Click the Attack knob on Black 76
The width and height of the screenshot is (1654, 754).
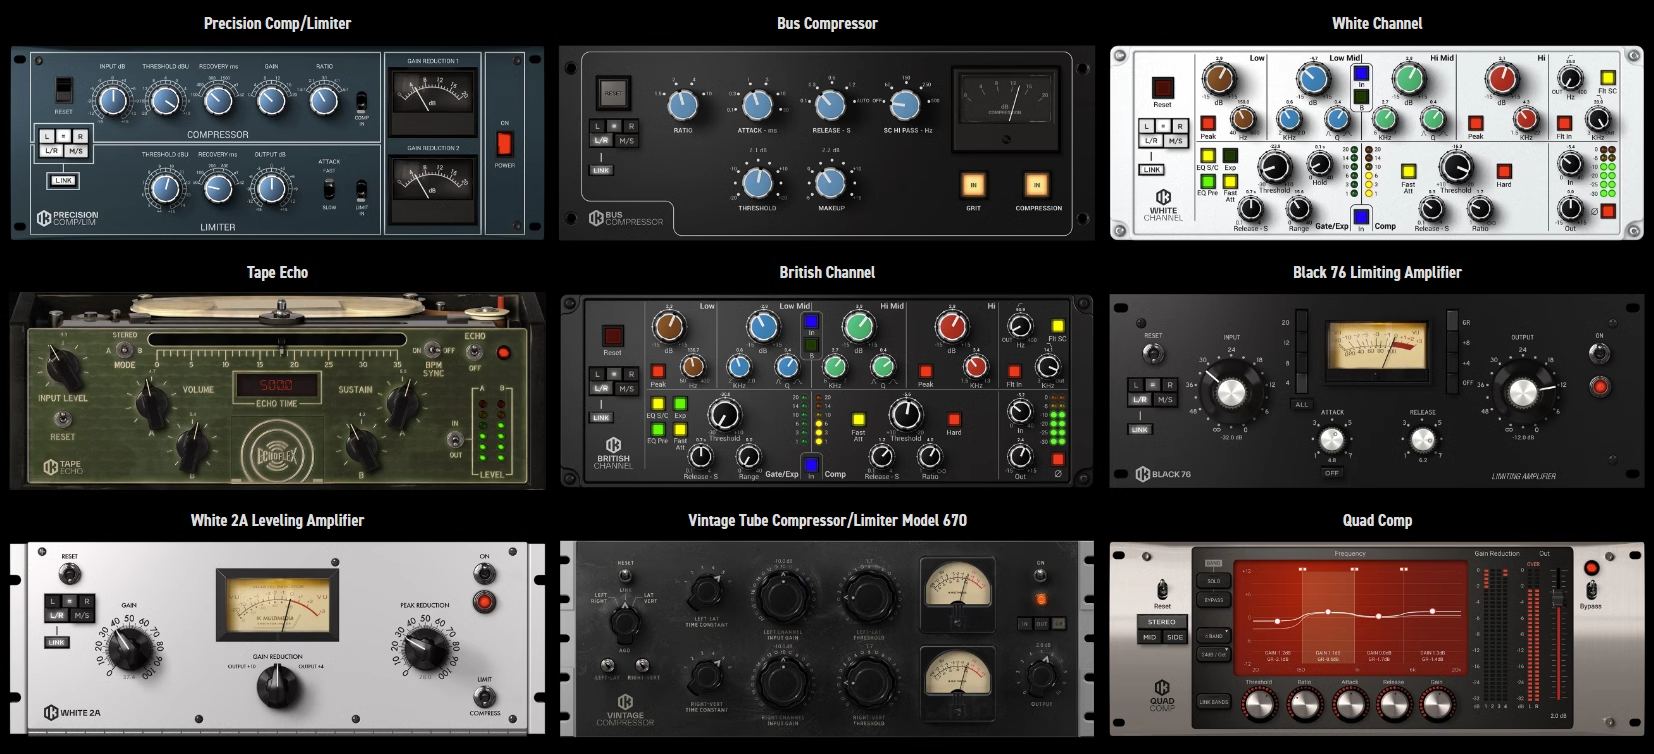1331,439
